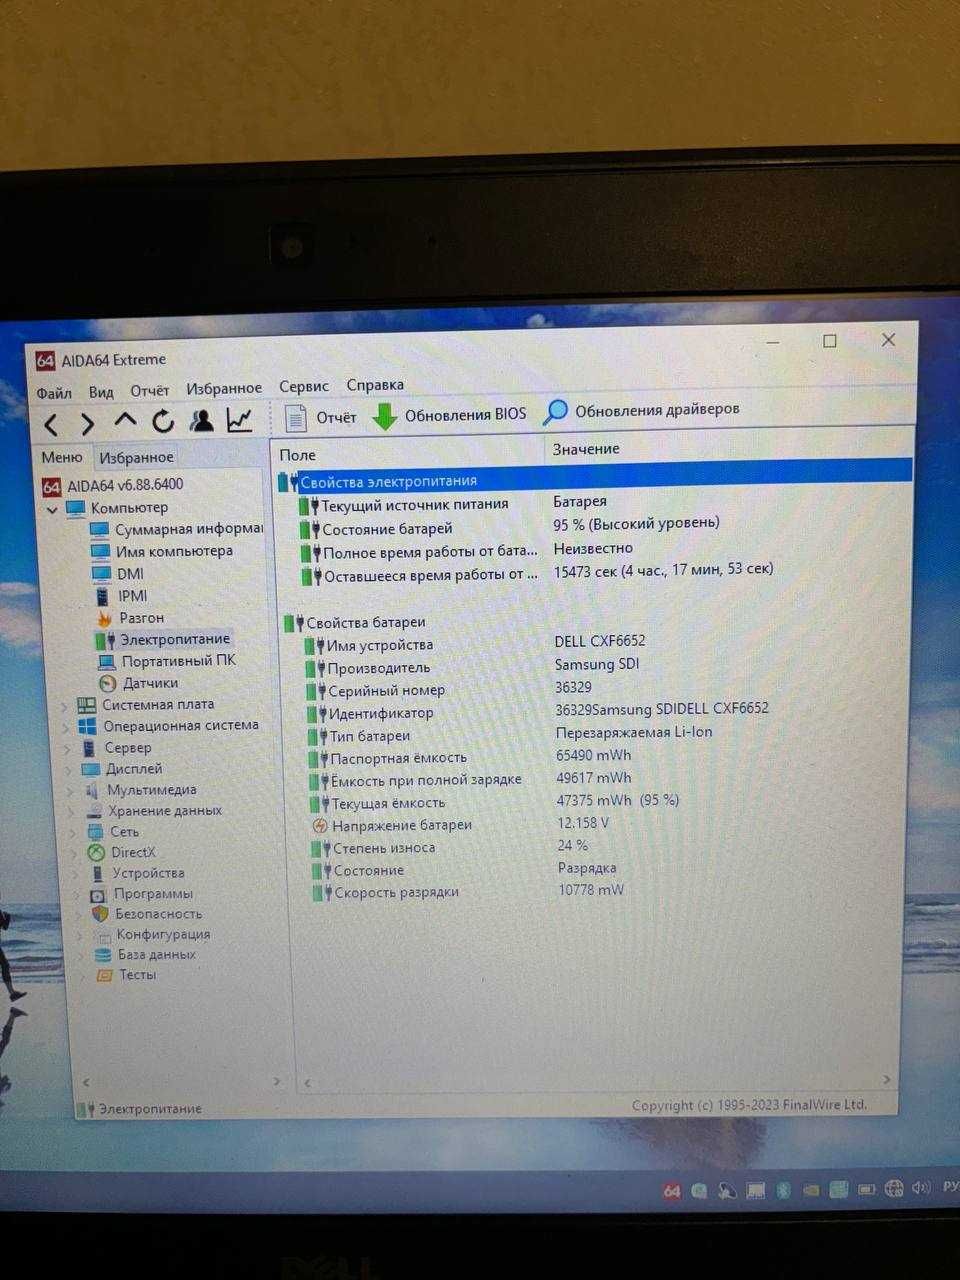960x1280 pixels.
Task: Click the magnifier Обновления драйверов icon
Action: coord(555,411)
